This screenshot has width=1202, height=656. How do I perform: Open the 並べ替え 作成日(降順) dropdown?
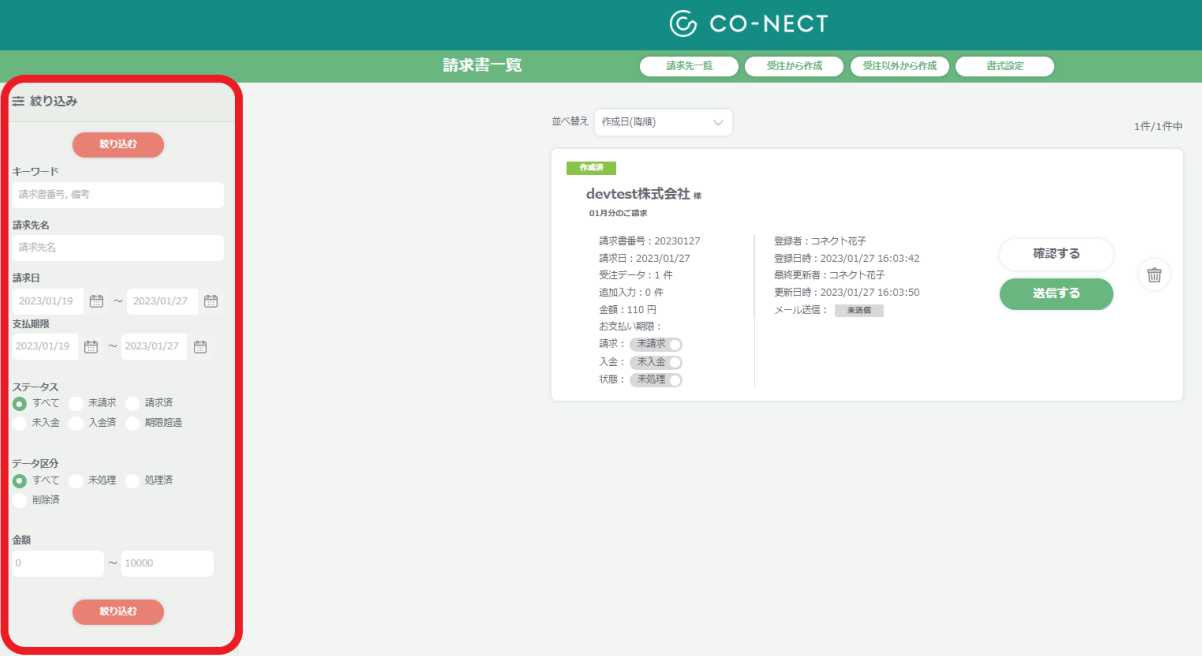pos(663,122)
